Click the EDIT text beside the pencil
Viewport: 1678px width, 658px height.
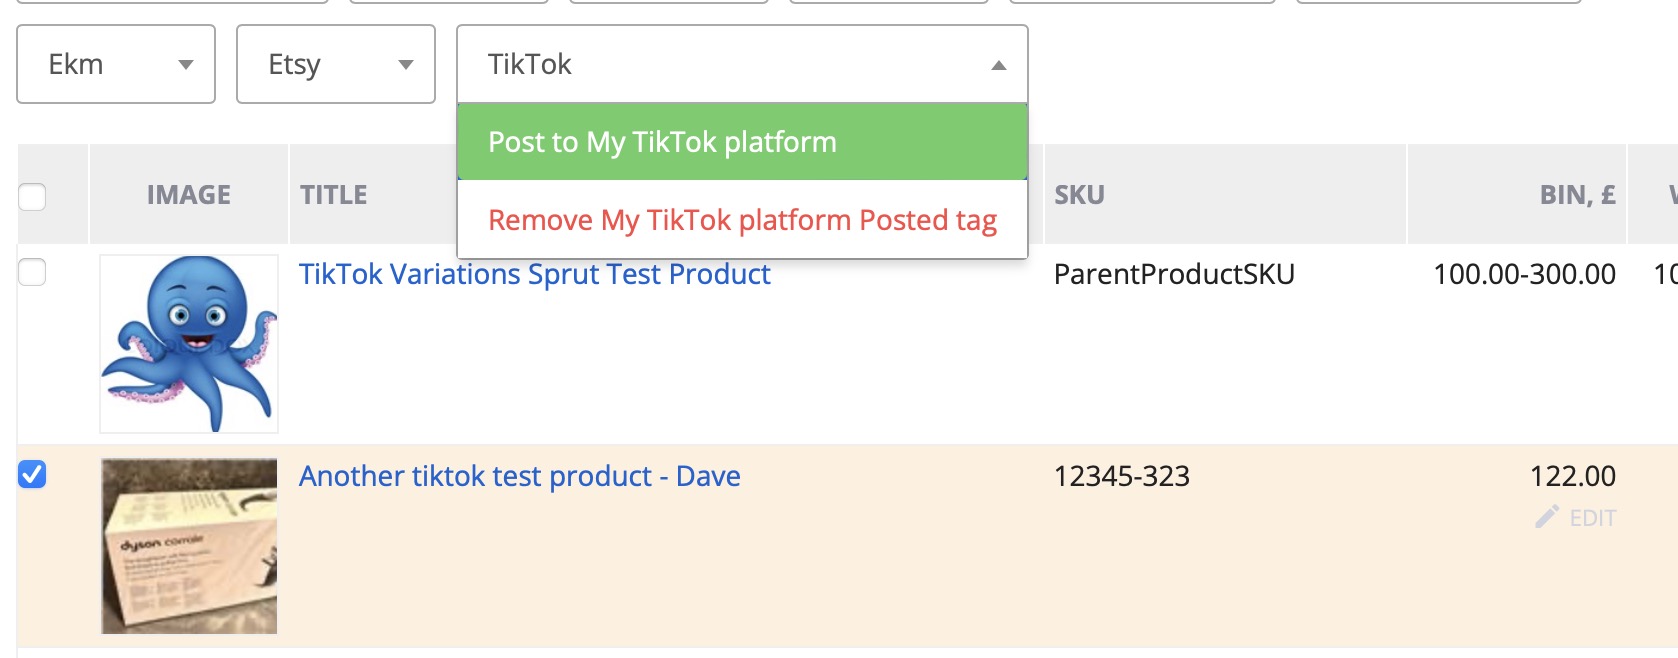pyautogui.click(x=1593, y=518)
